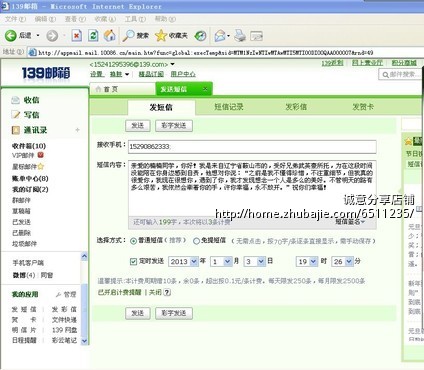The width and height of the screenshot is (424, 370).
Task: Switch to the 短信记录 tab
Action: (229, 107)
